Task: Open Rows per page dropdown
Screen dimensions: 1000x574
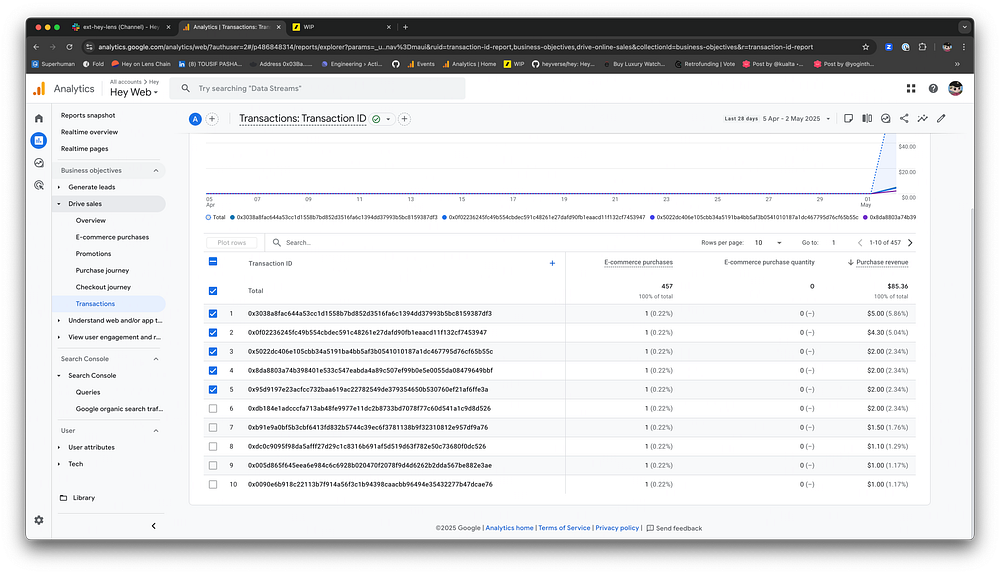Action: coord(768,243)
